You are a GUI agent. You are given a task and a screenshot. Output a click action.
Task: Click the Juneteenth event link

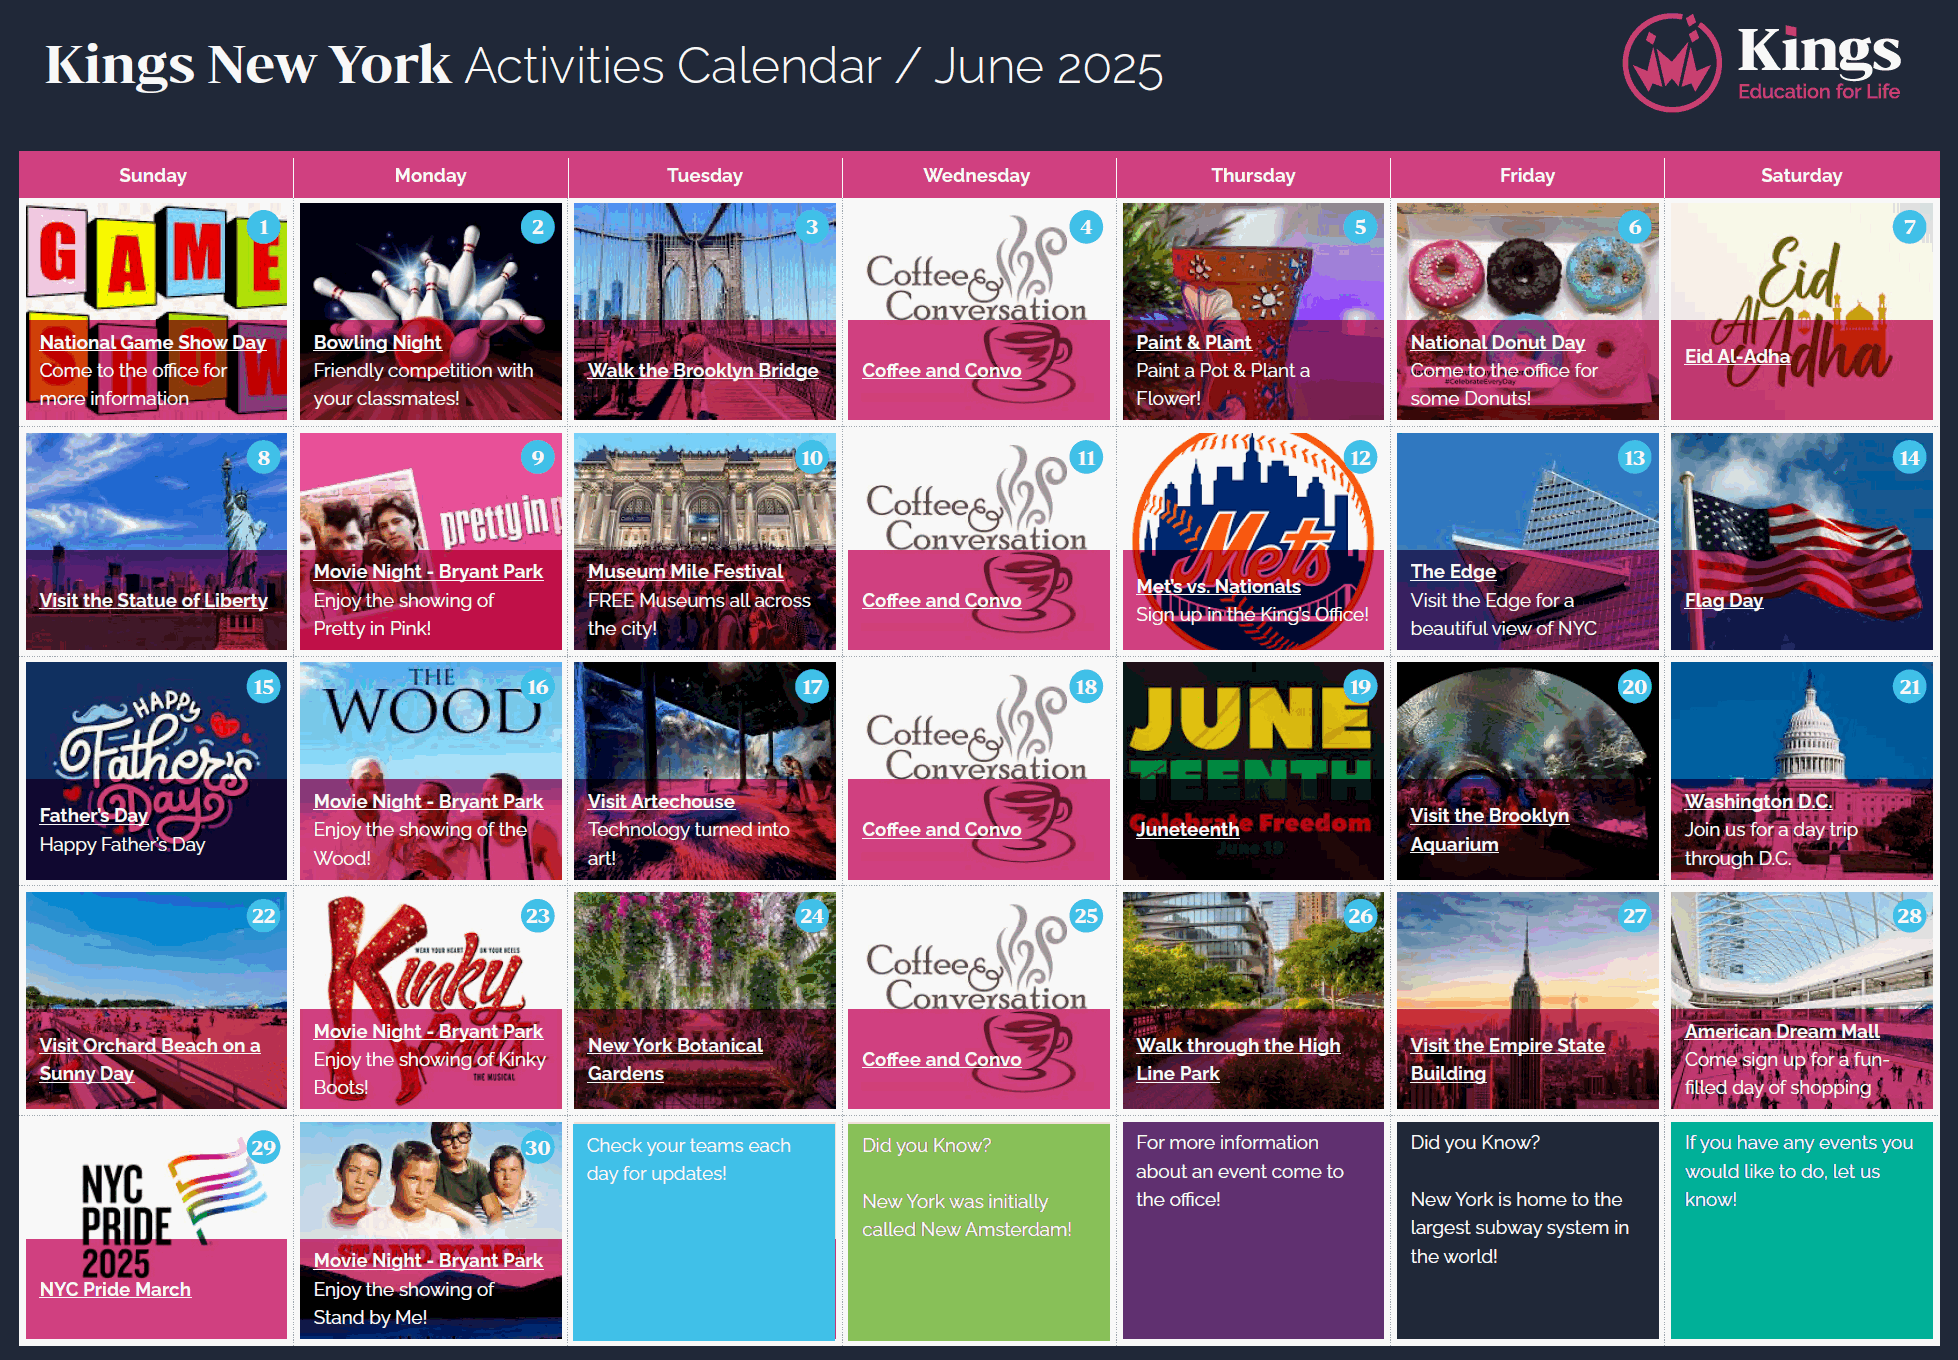pyautogui.click(x=1187, y=829)
